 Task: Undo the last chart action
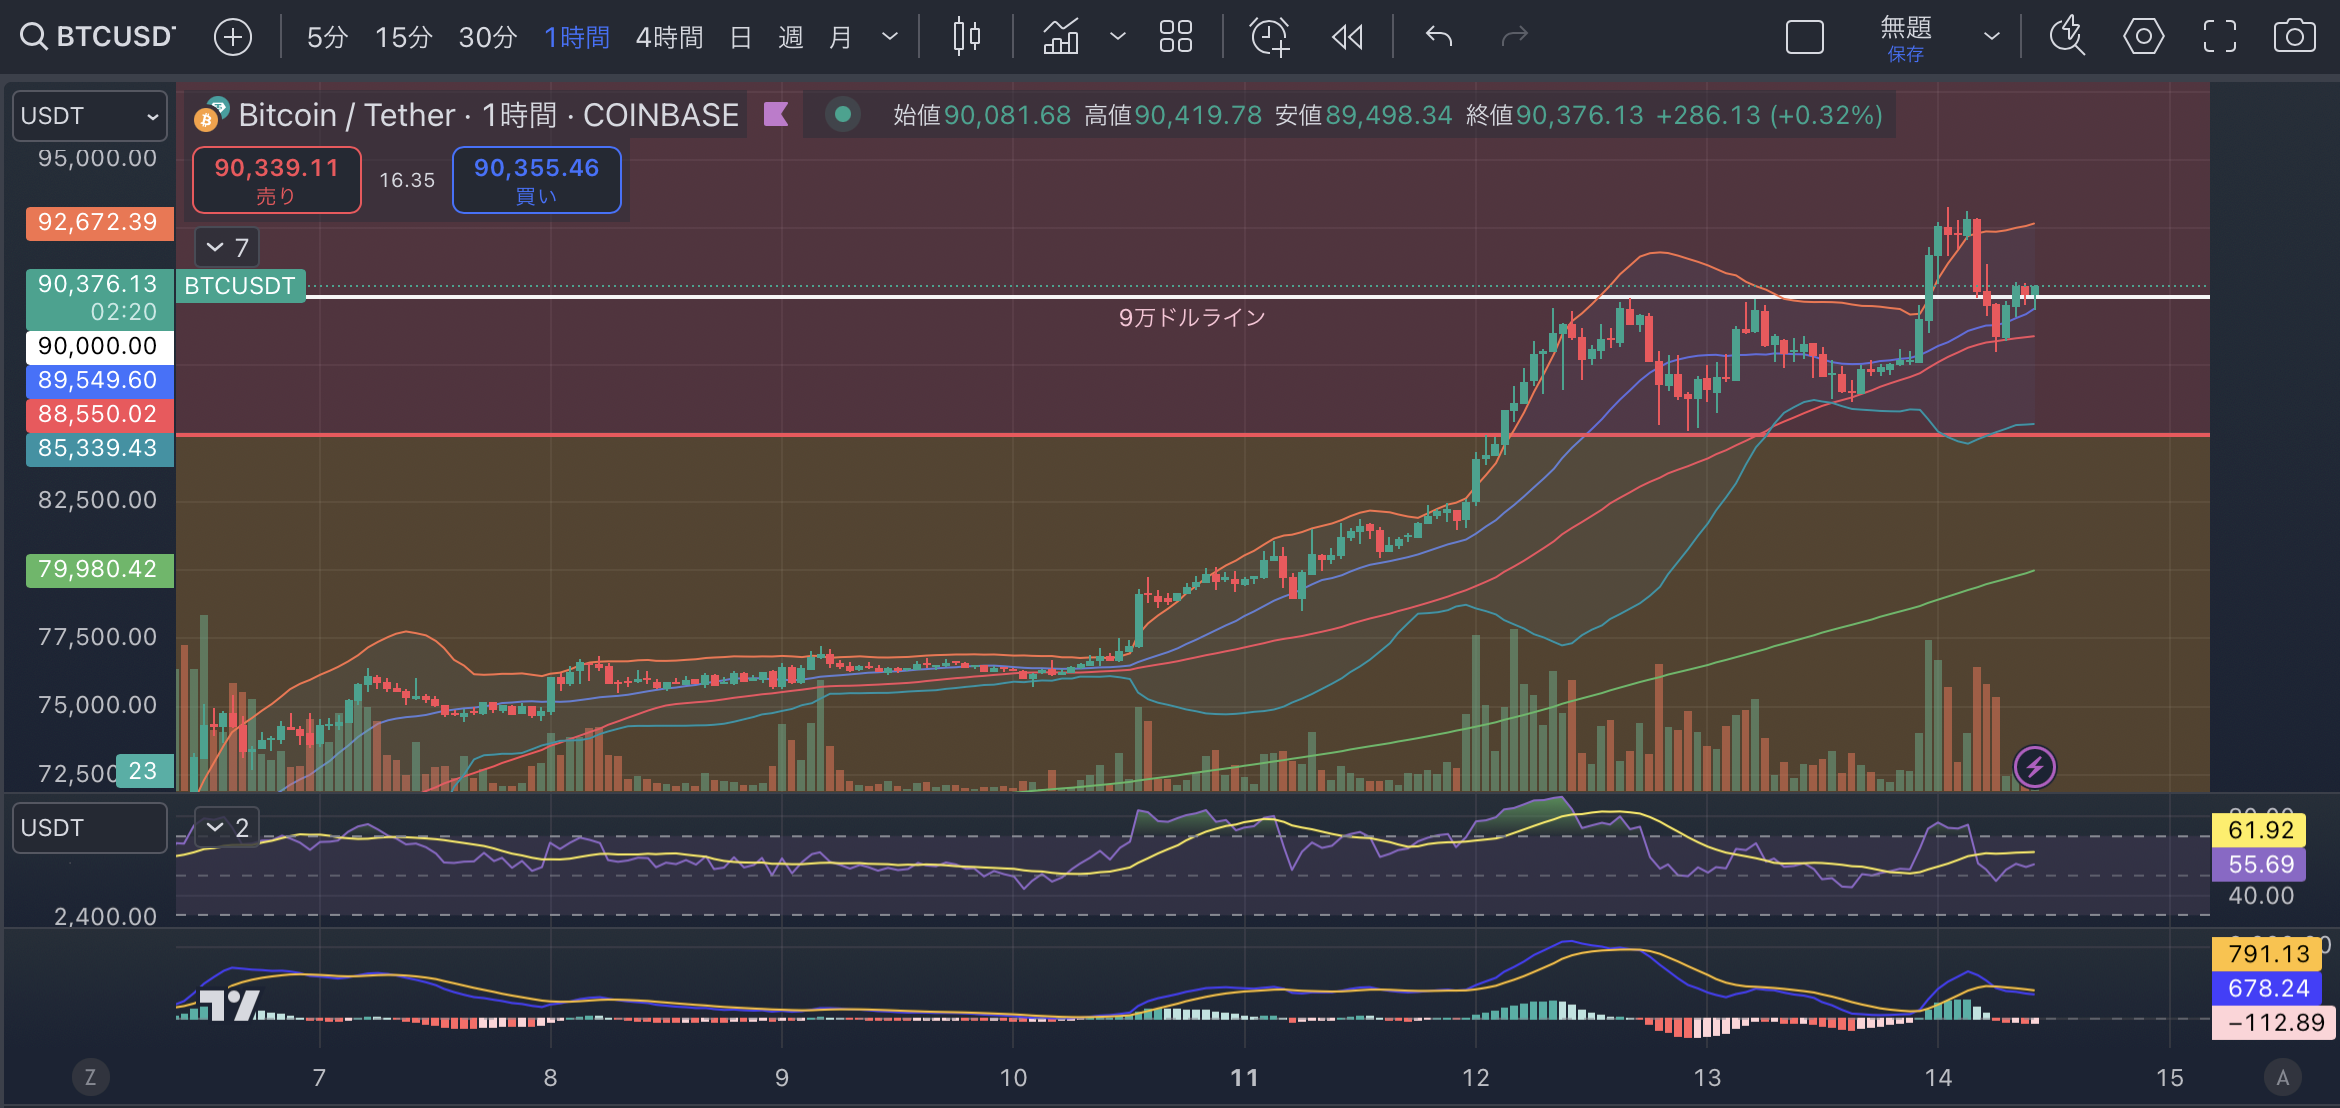(x=1438, y=37)
